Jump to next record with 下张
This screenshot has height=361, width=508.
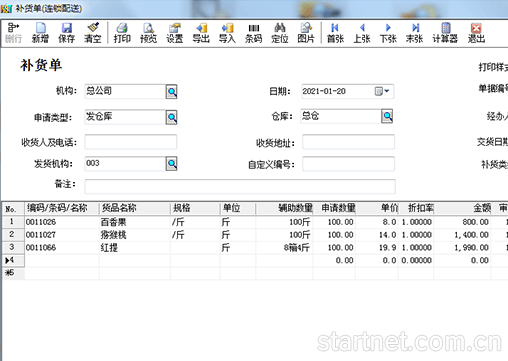point(388,33)
